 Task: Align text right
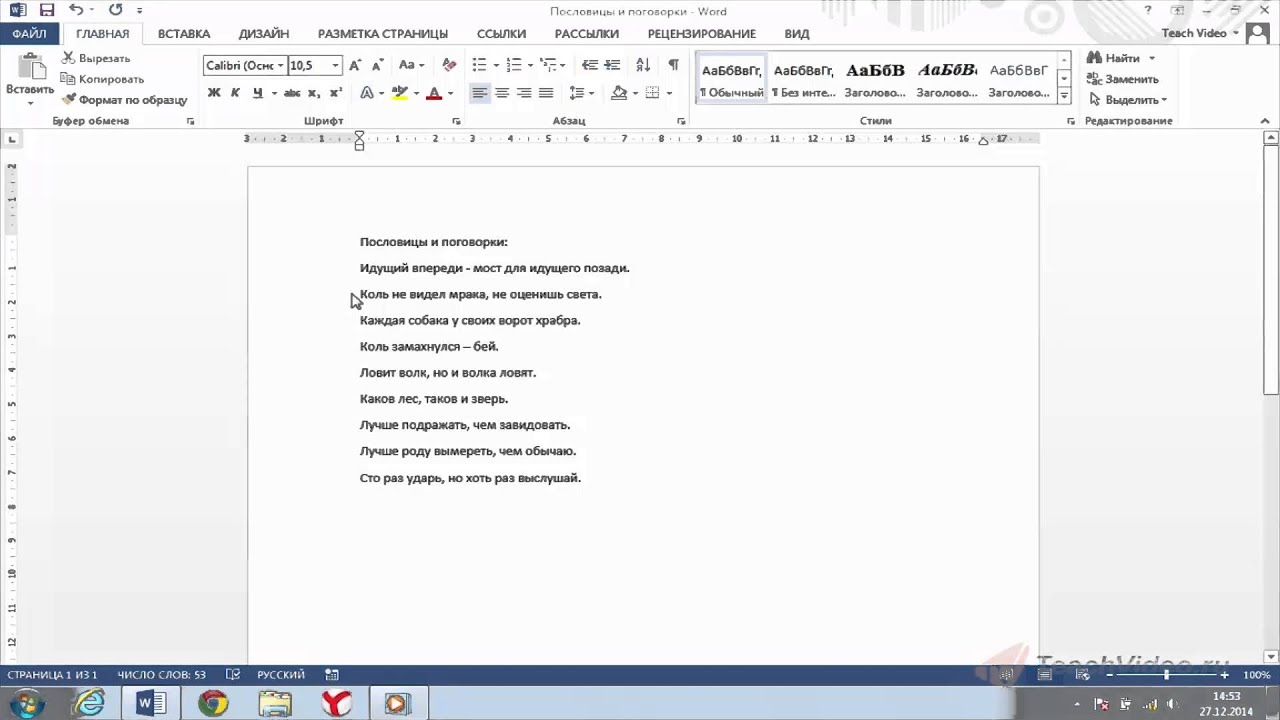524,93
